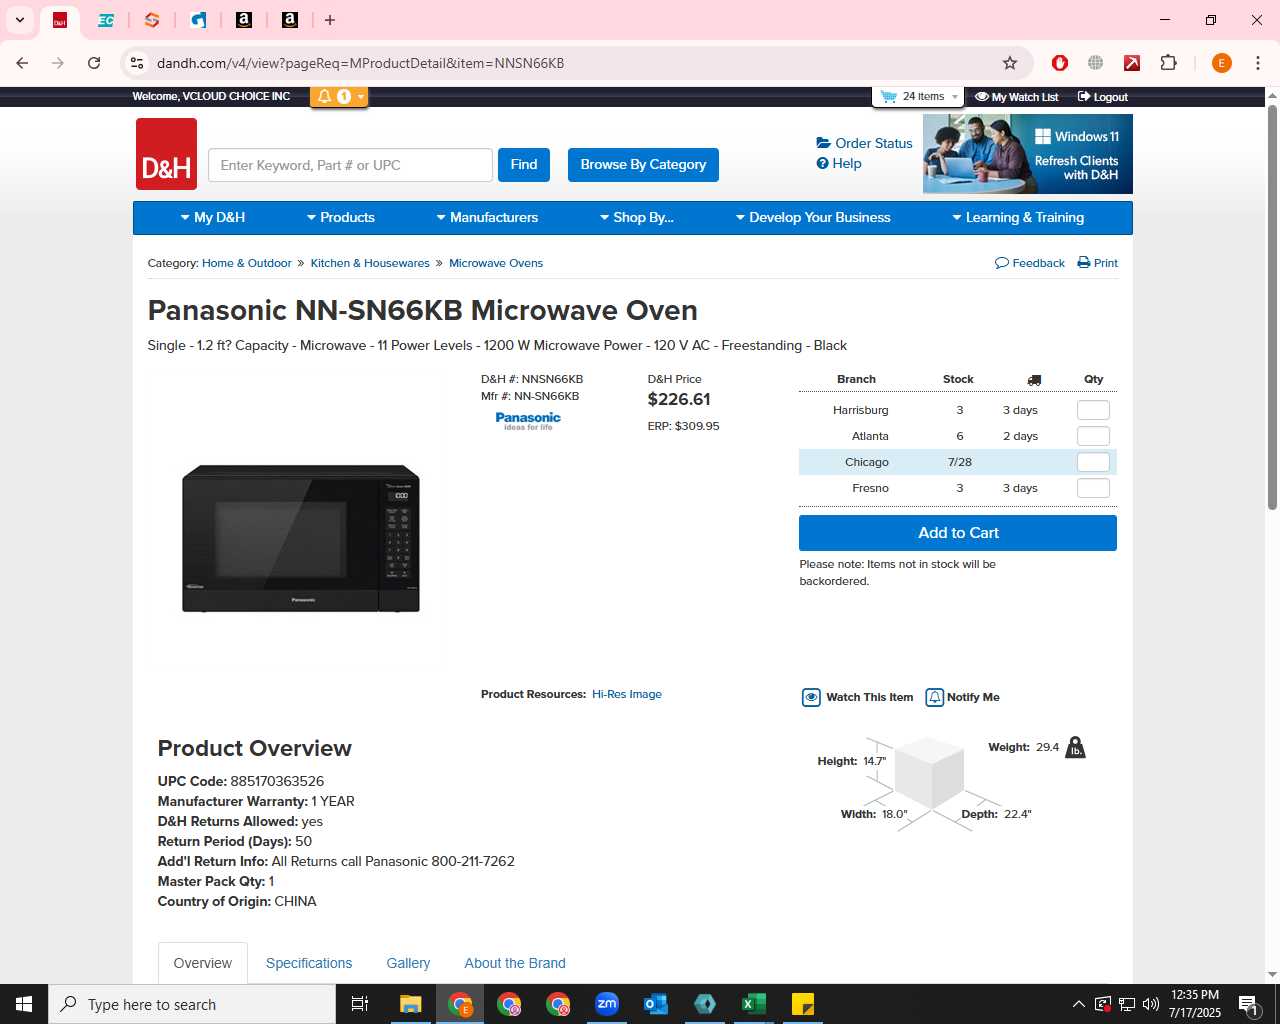Print this product page

pyautogui.click(x=1097, y=263)
